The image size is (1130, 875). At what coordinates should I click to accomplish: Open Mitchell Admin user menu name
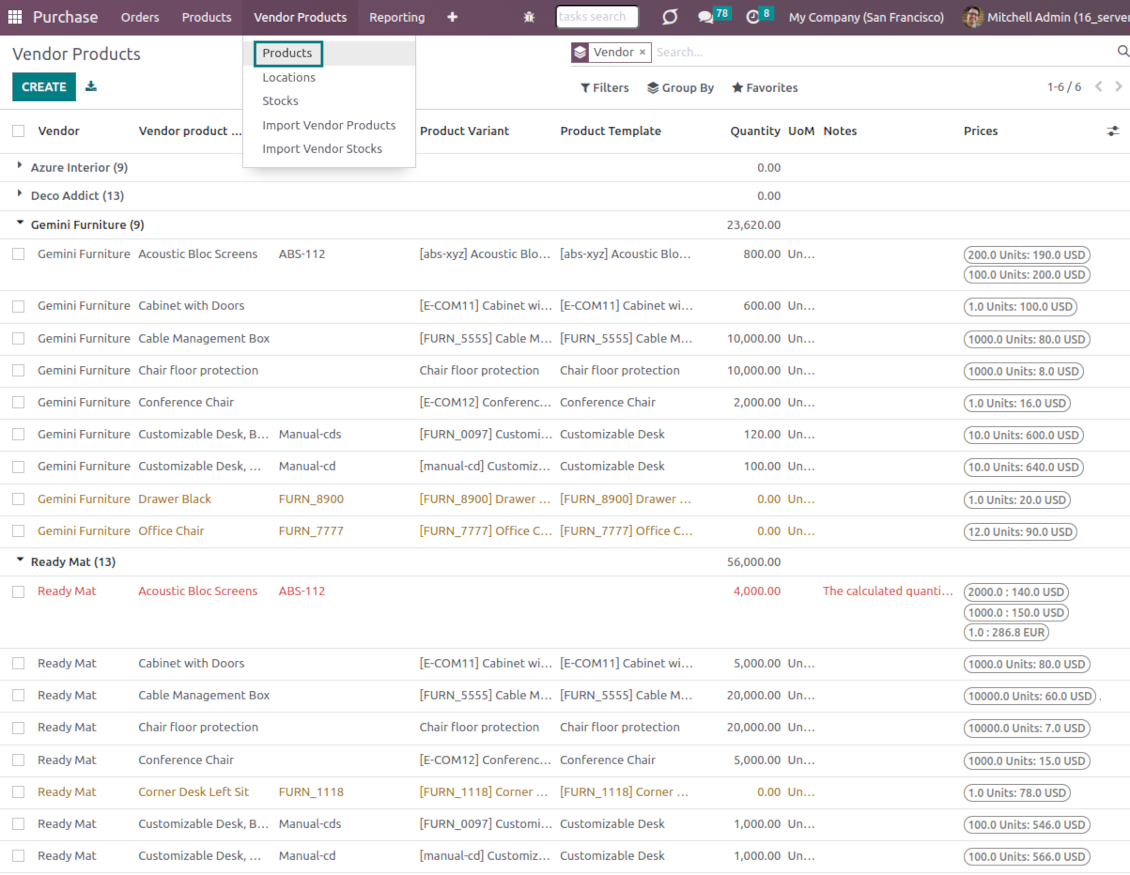coord(1058,17)
